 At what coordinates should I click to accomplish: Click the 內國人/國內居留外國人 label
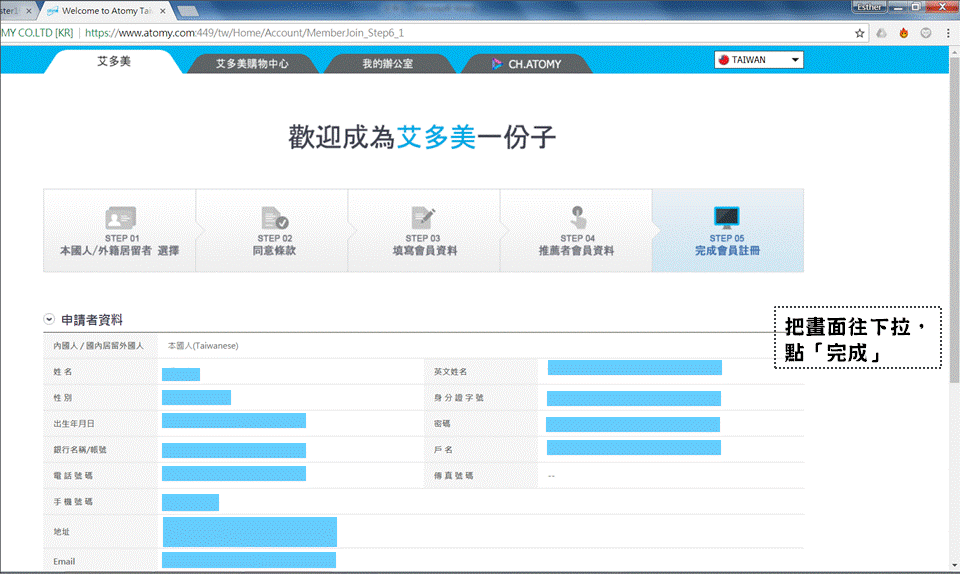[99, 346]
